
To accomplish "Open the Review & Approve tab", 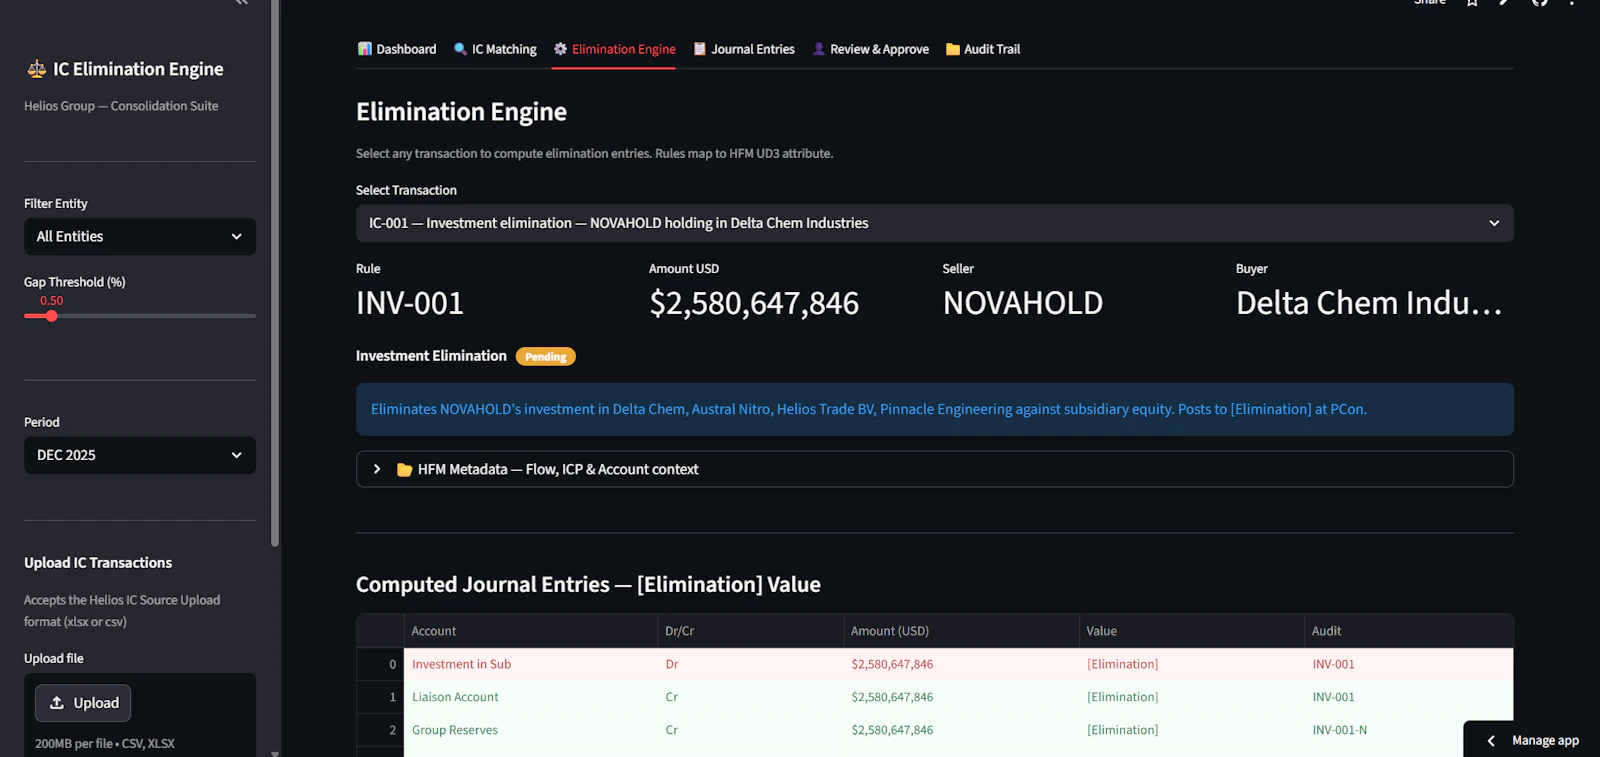I will tap(870, 49).
